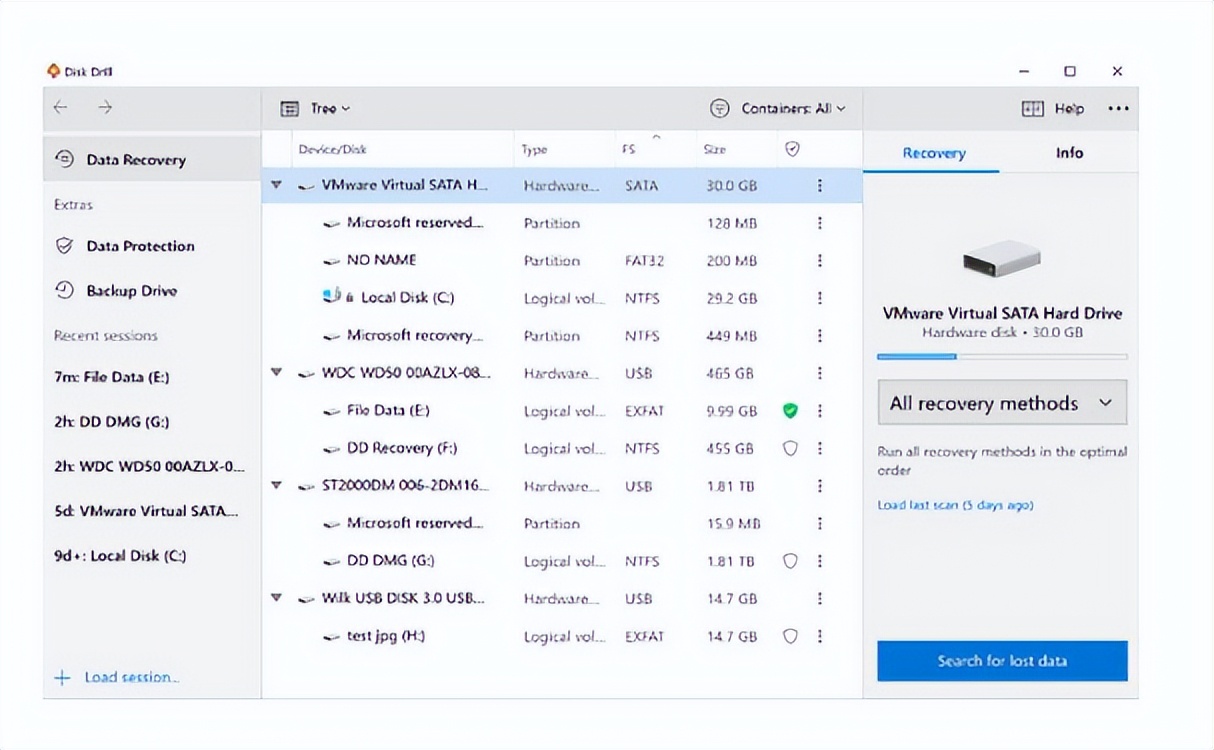Open options for 15.9 MB Microsoft reserved partition
Screen dimensions: 1214x750
[820, 524]
